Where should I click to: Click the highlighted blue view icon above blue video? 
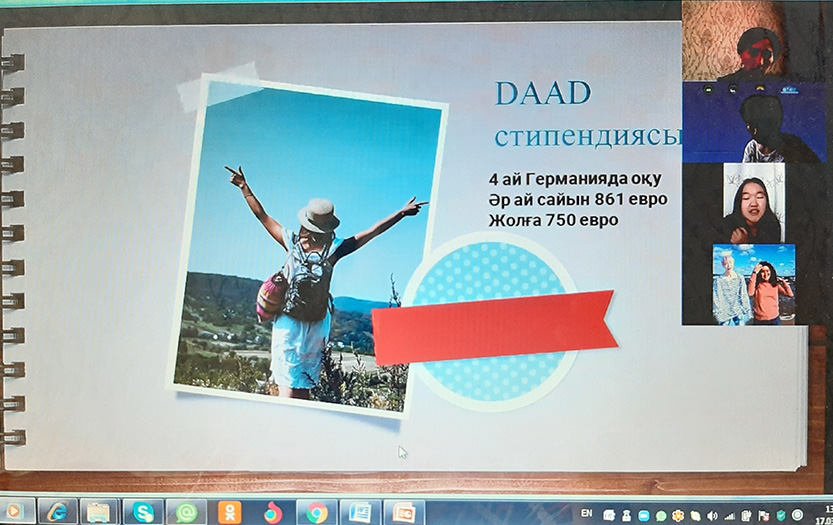click(x=789, y=90)
